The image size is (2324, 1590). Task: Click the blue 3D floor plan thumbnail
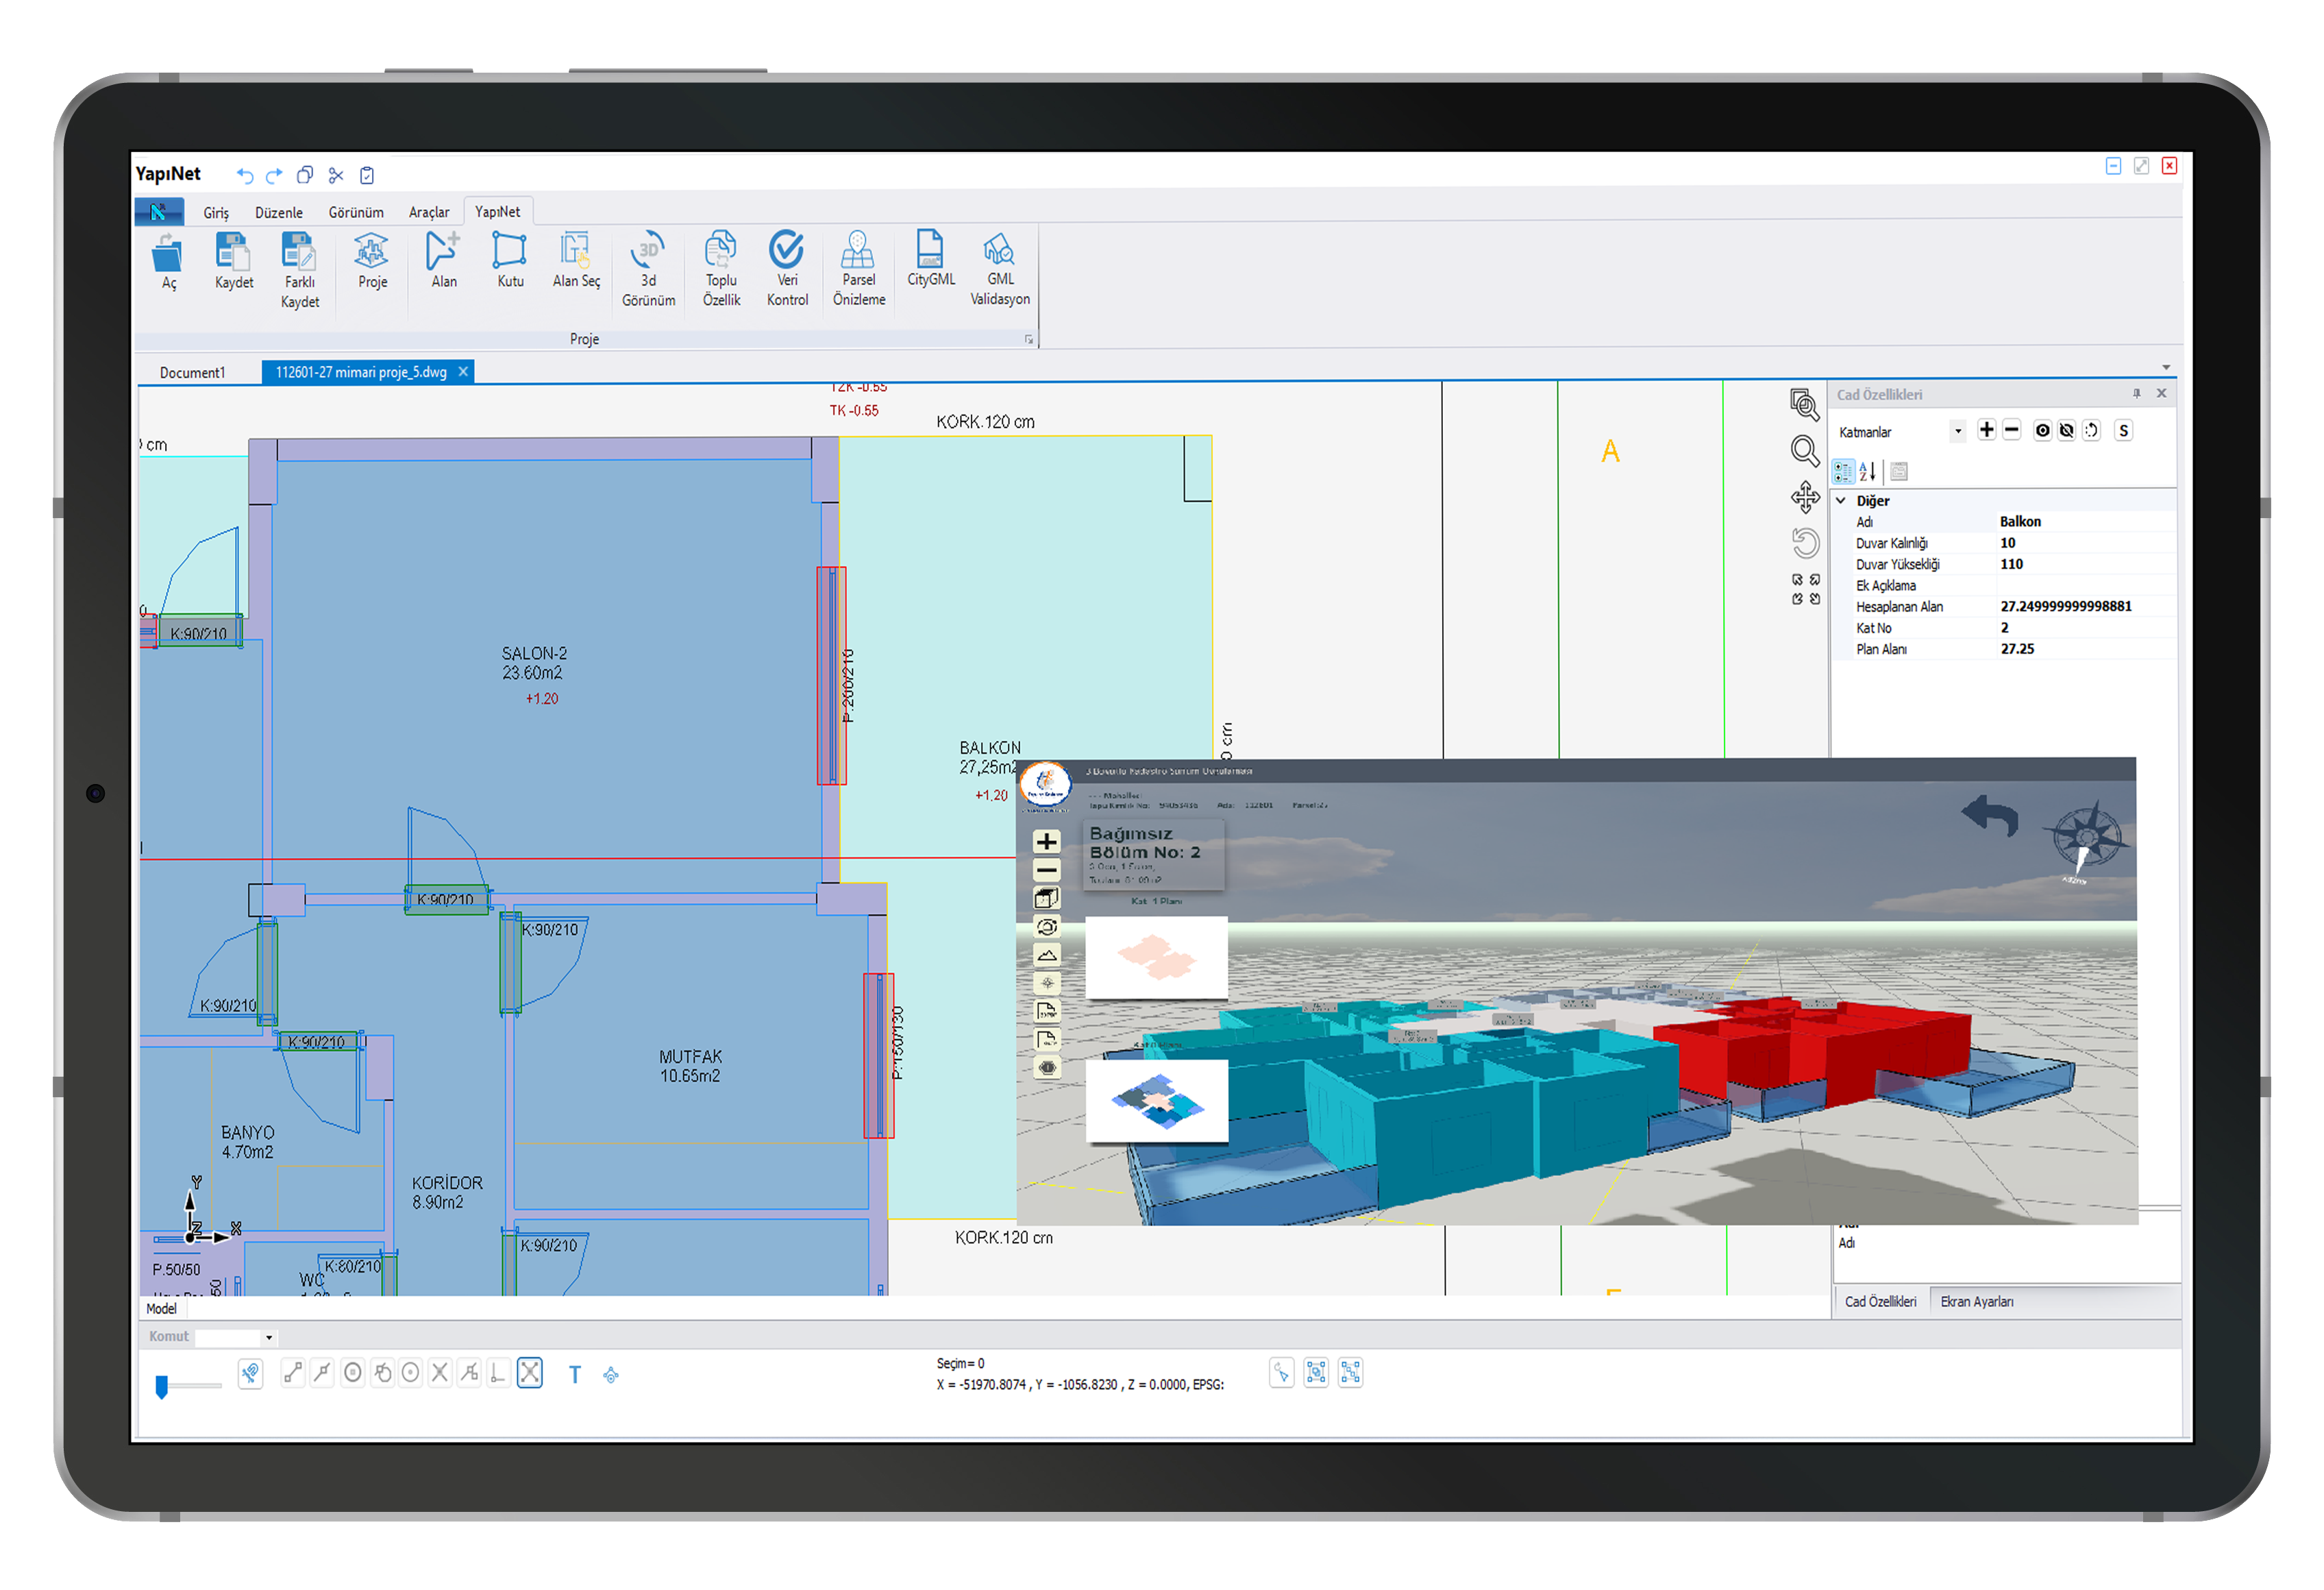[x=1156, y=1100]
